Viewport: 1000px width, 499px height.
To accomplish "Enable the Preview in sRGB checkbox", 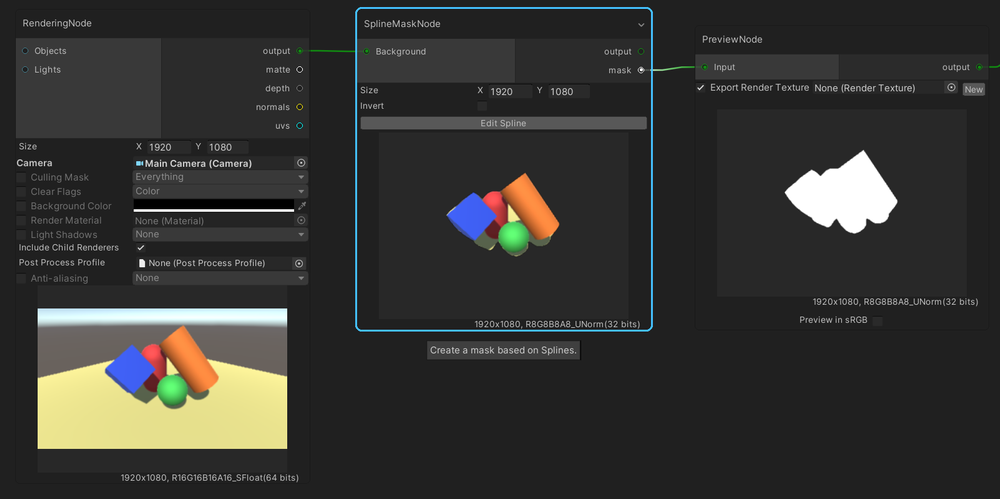I will [x=877, y=321].
